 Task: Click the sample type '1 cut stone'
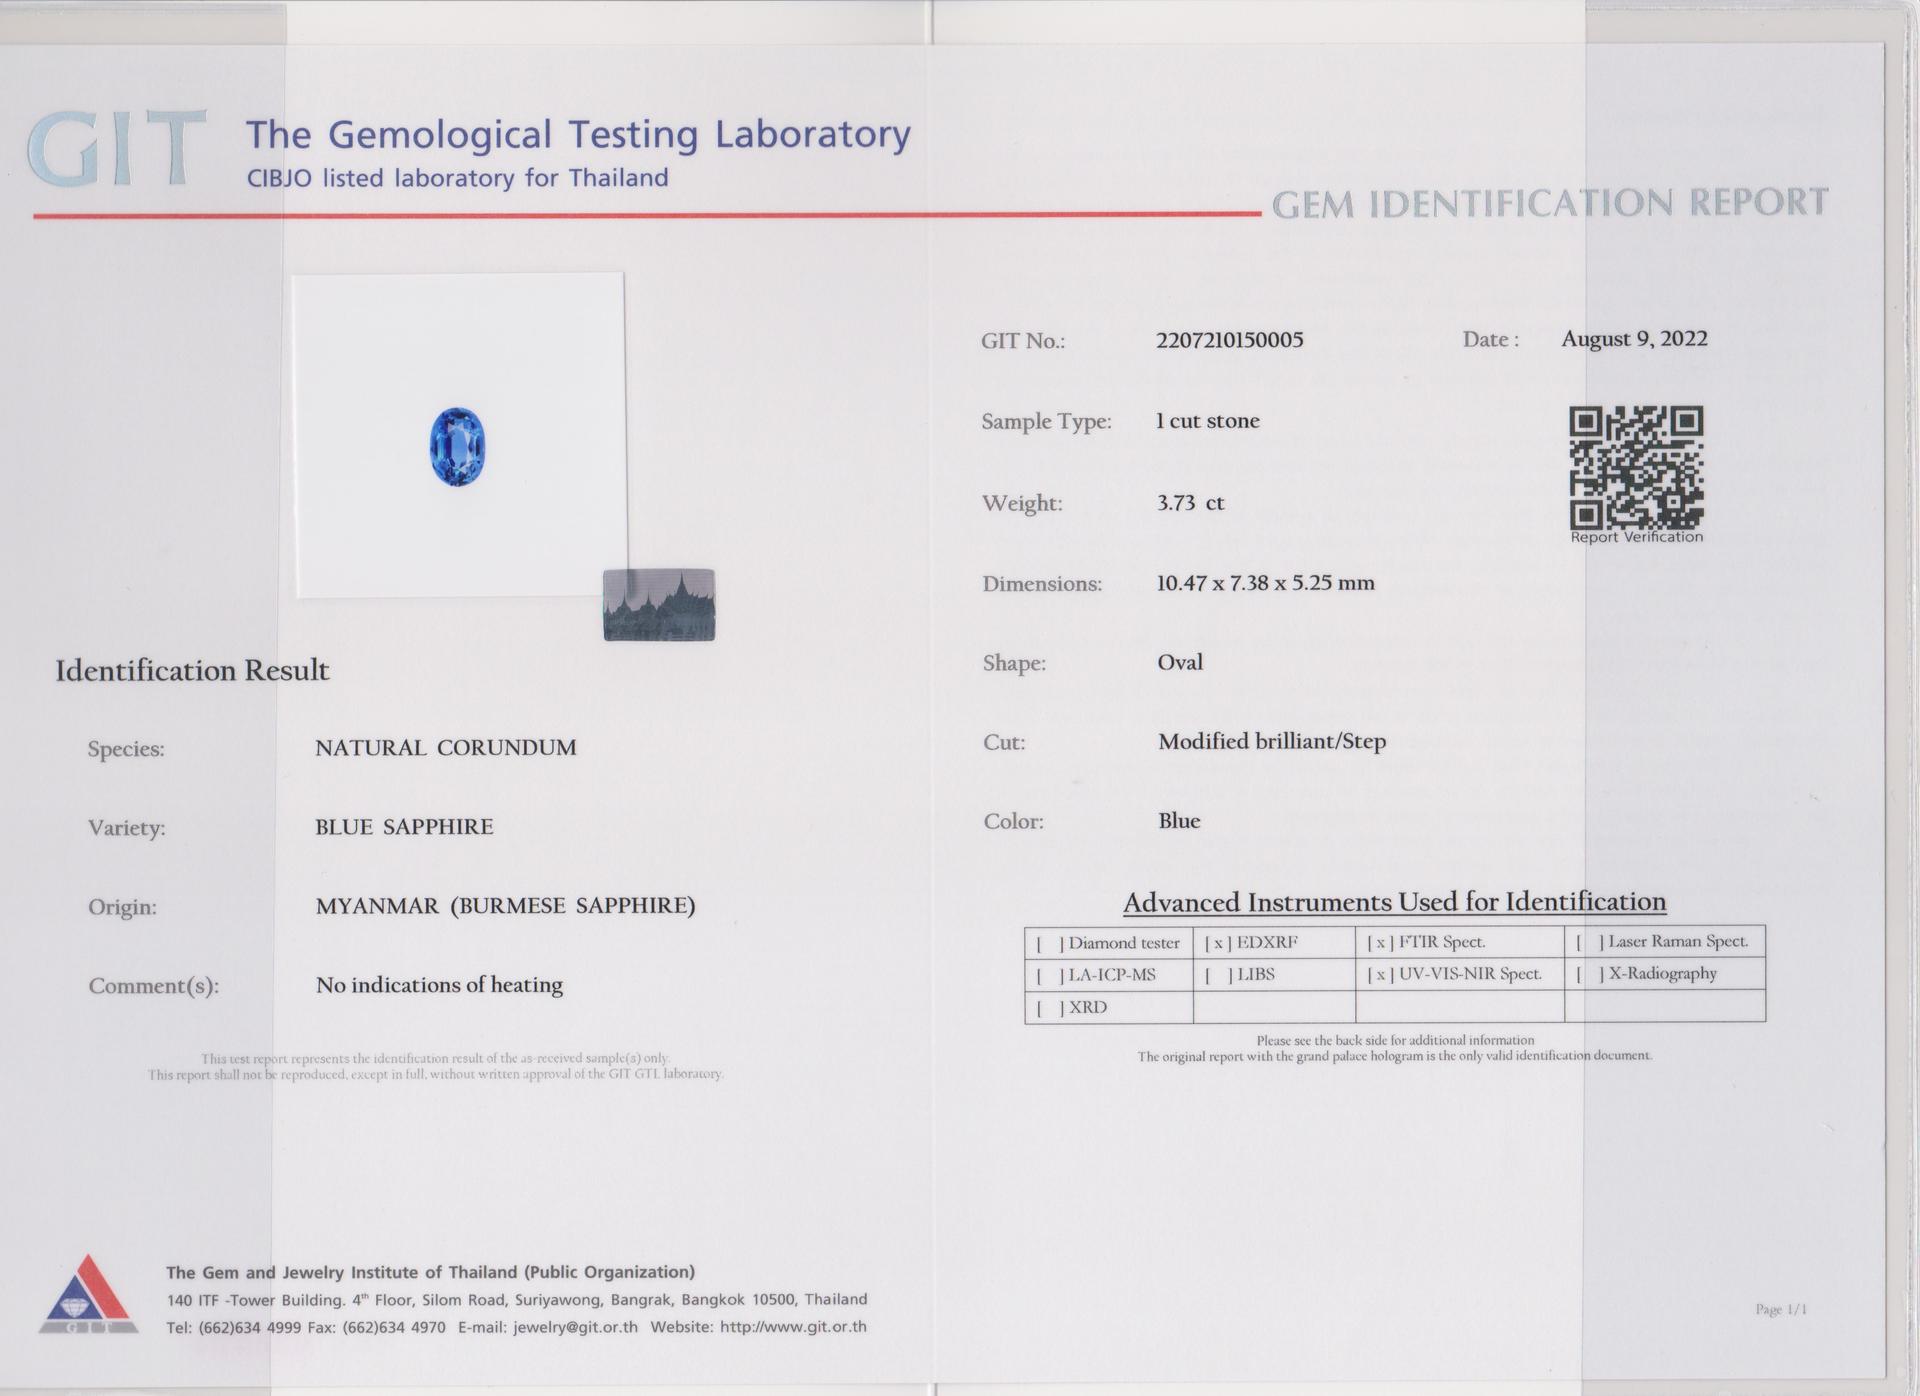pos(1207,421)
